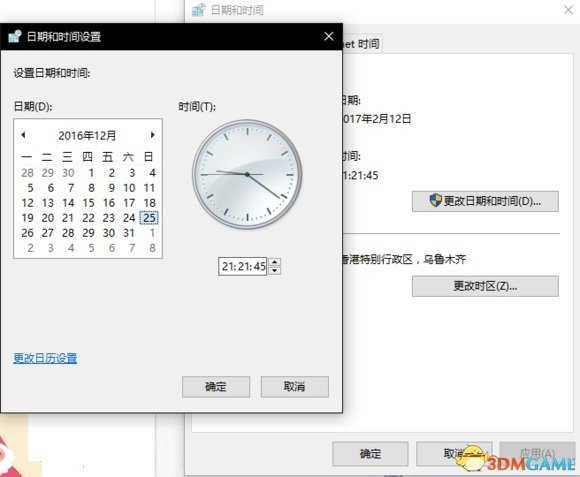The image size is (580, 477).
Task: Click the time field showing 21:21:45
Action: point(243,266)
